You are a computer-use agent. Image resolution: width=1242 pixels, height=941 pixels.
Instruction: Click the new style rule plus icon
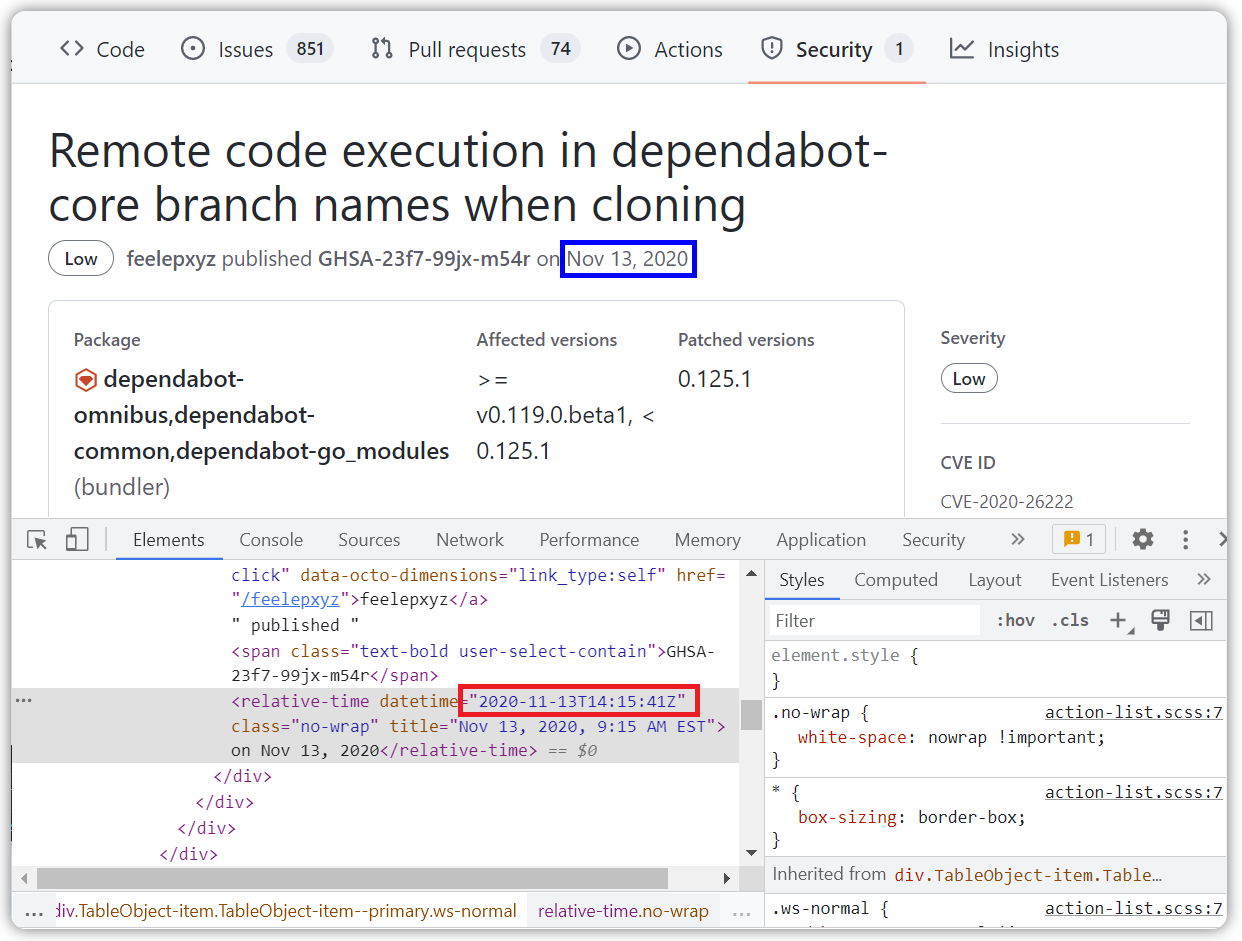tap(1119, 621)
